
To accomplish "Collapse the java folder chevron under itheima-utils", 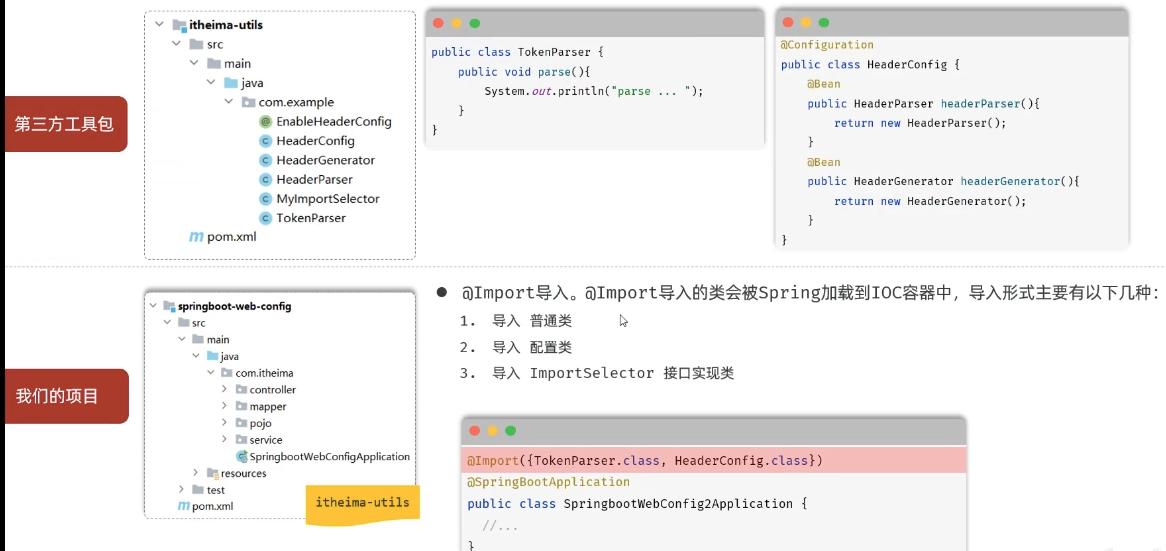I will [x=211, y=83].
